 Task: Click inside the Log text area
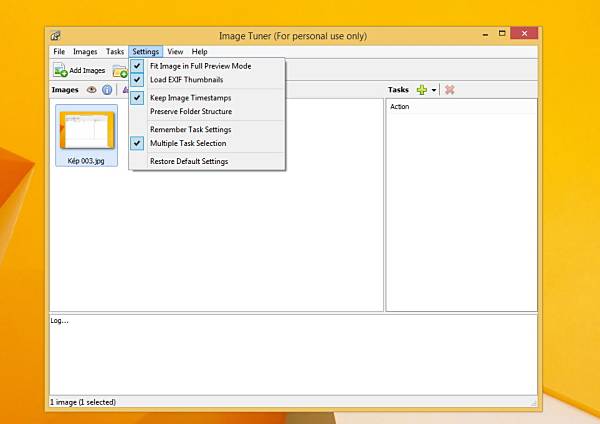(x=293, y=355)
